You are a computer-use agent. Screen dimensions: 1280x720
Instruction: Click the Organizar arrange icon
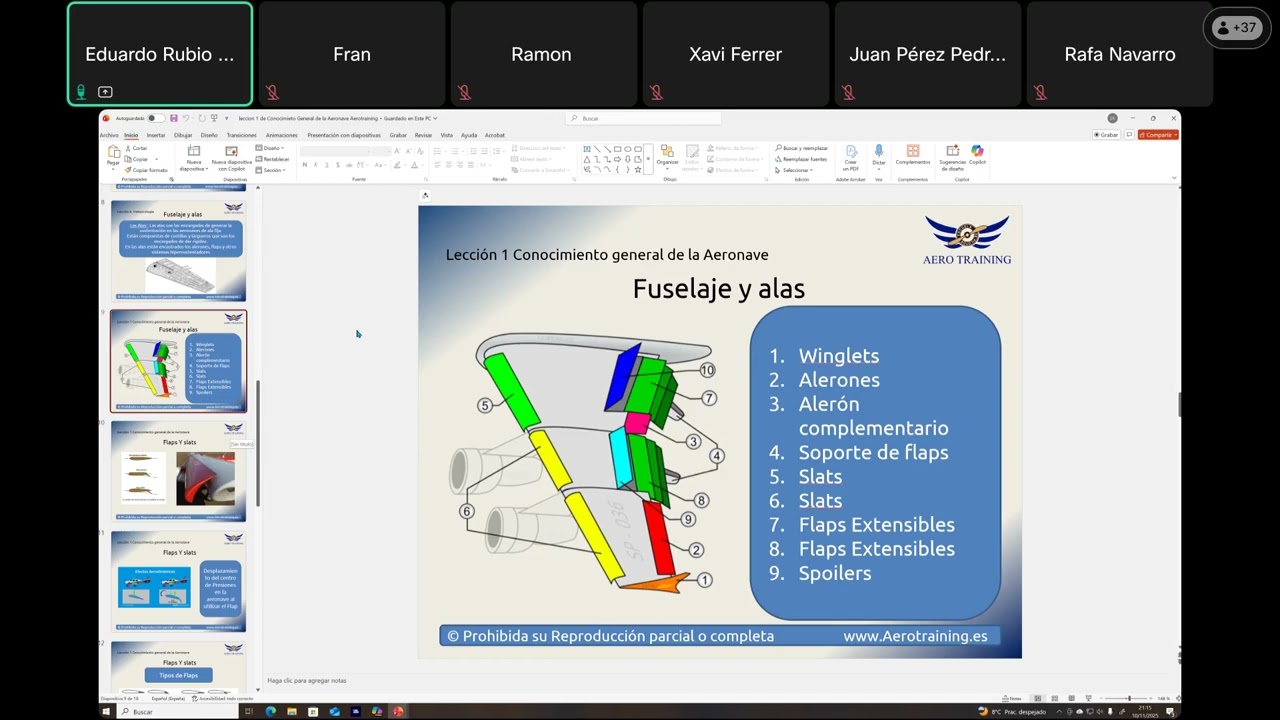tap(667, 151)
